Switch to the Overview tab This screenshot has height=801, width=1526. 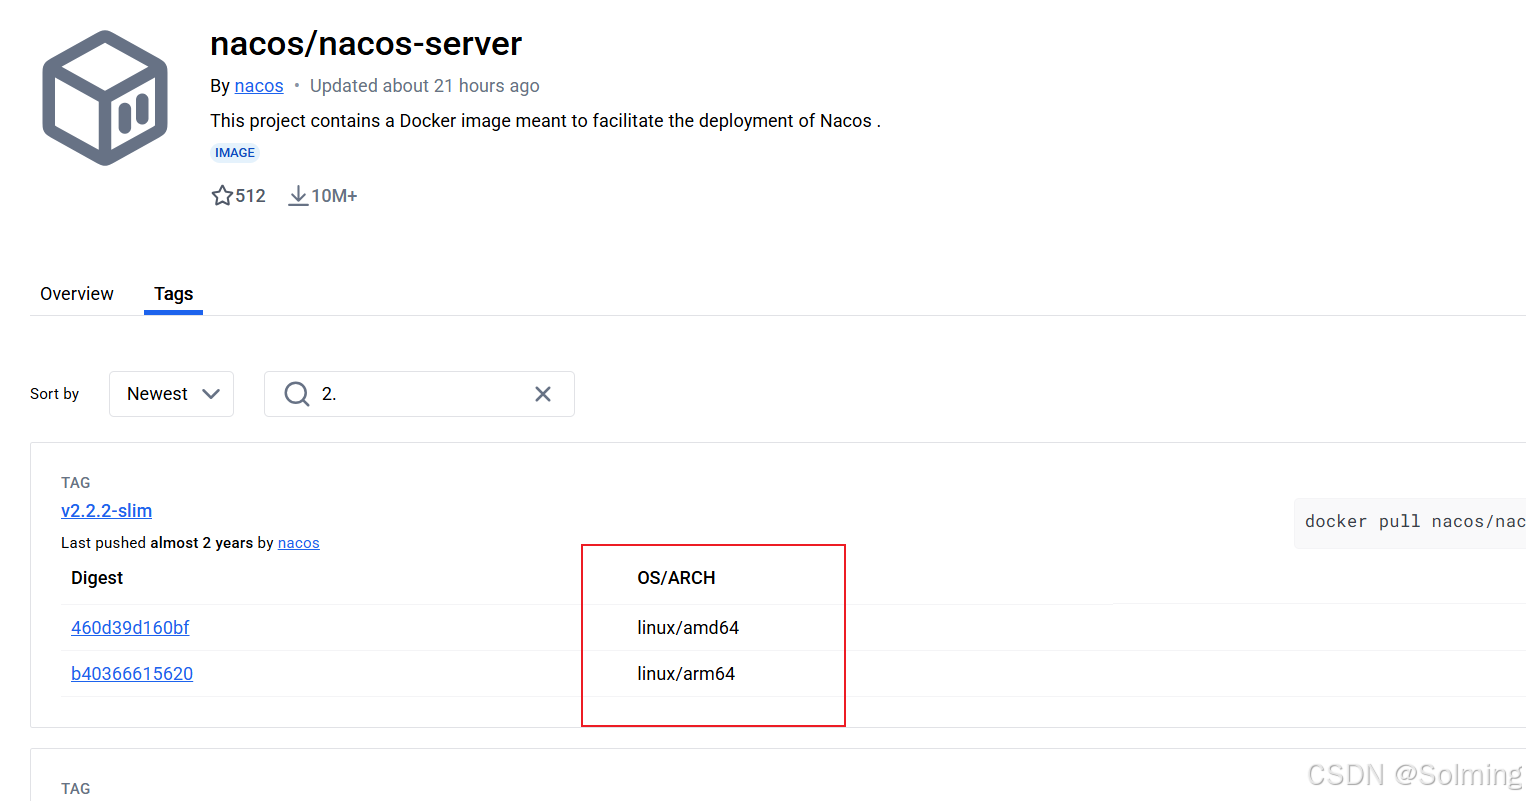pyautogui.click(x=76, y=293)
